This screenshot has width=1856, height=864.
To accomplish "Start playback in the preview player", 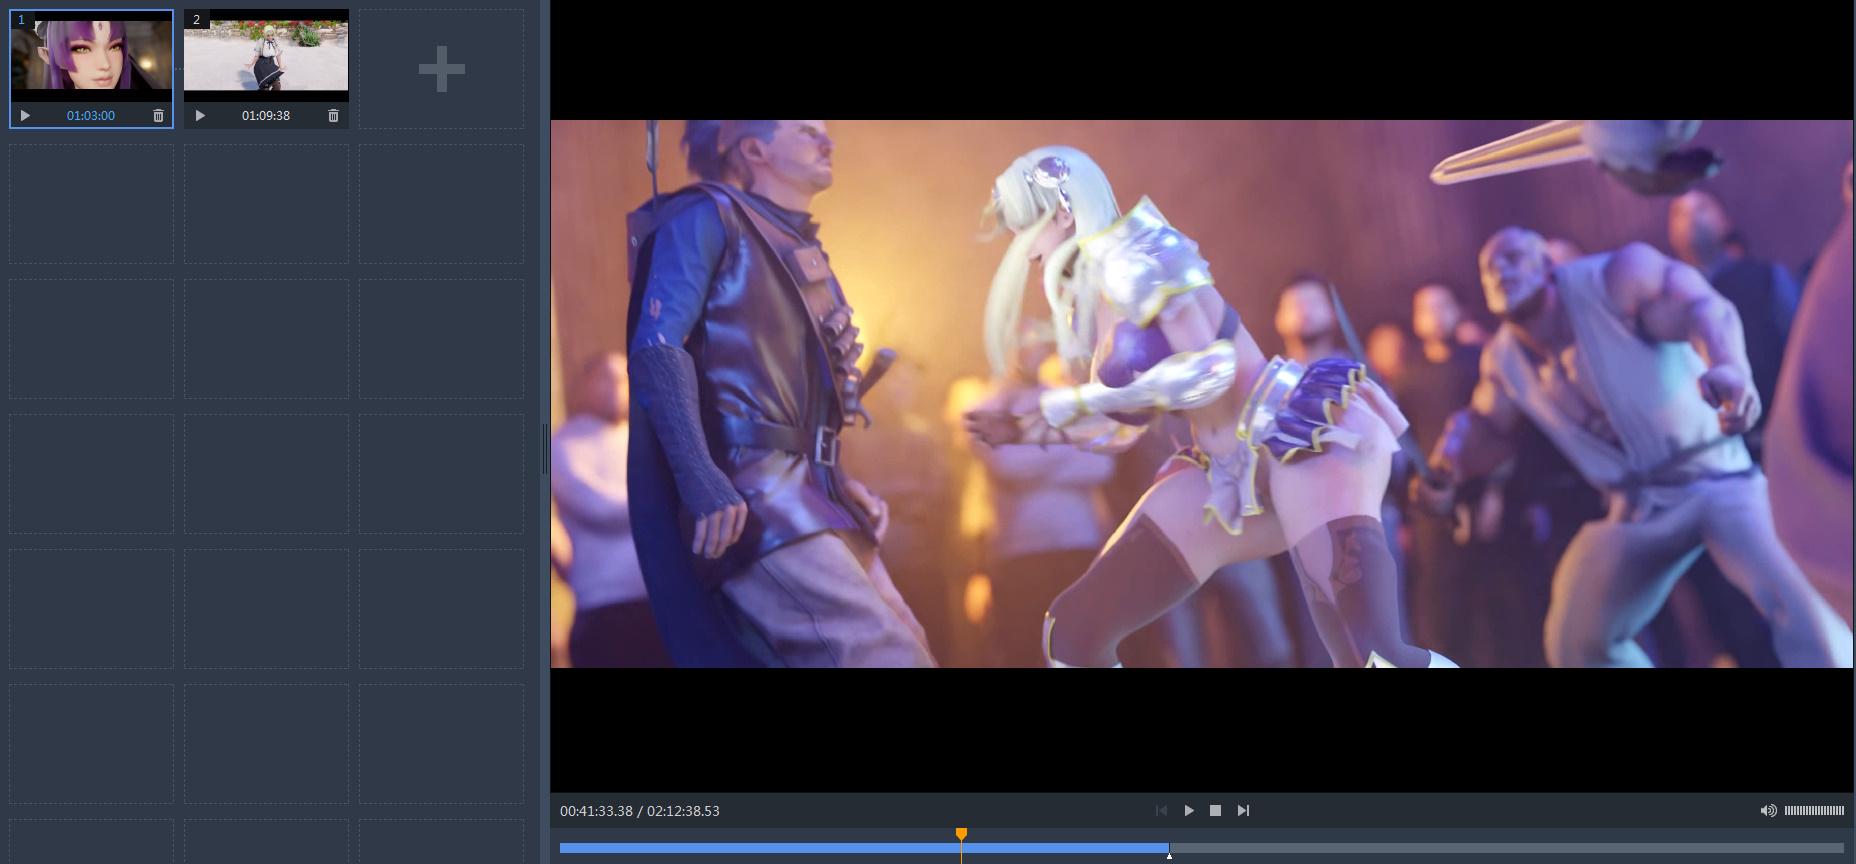I will (x=1188, y=811).
